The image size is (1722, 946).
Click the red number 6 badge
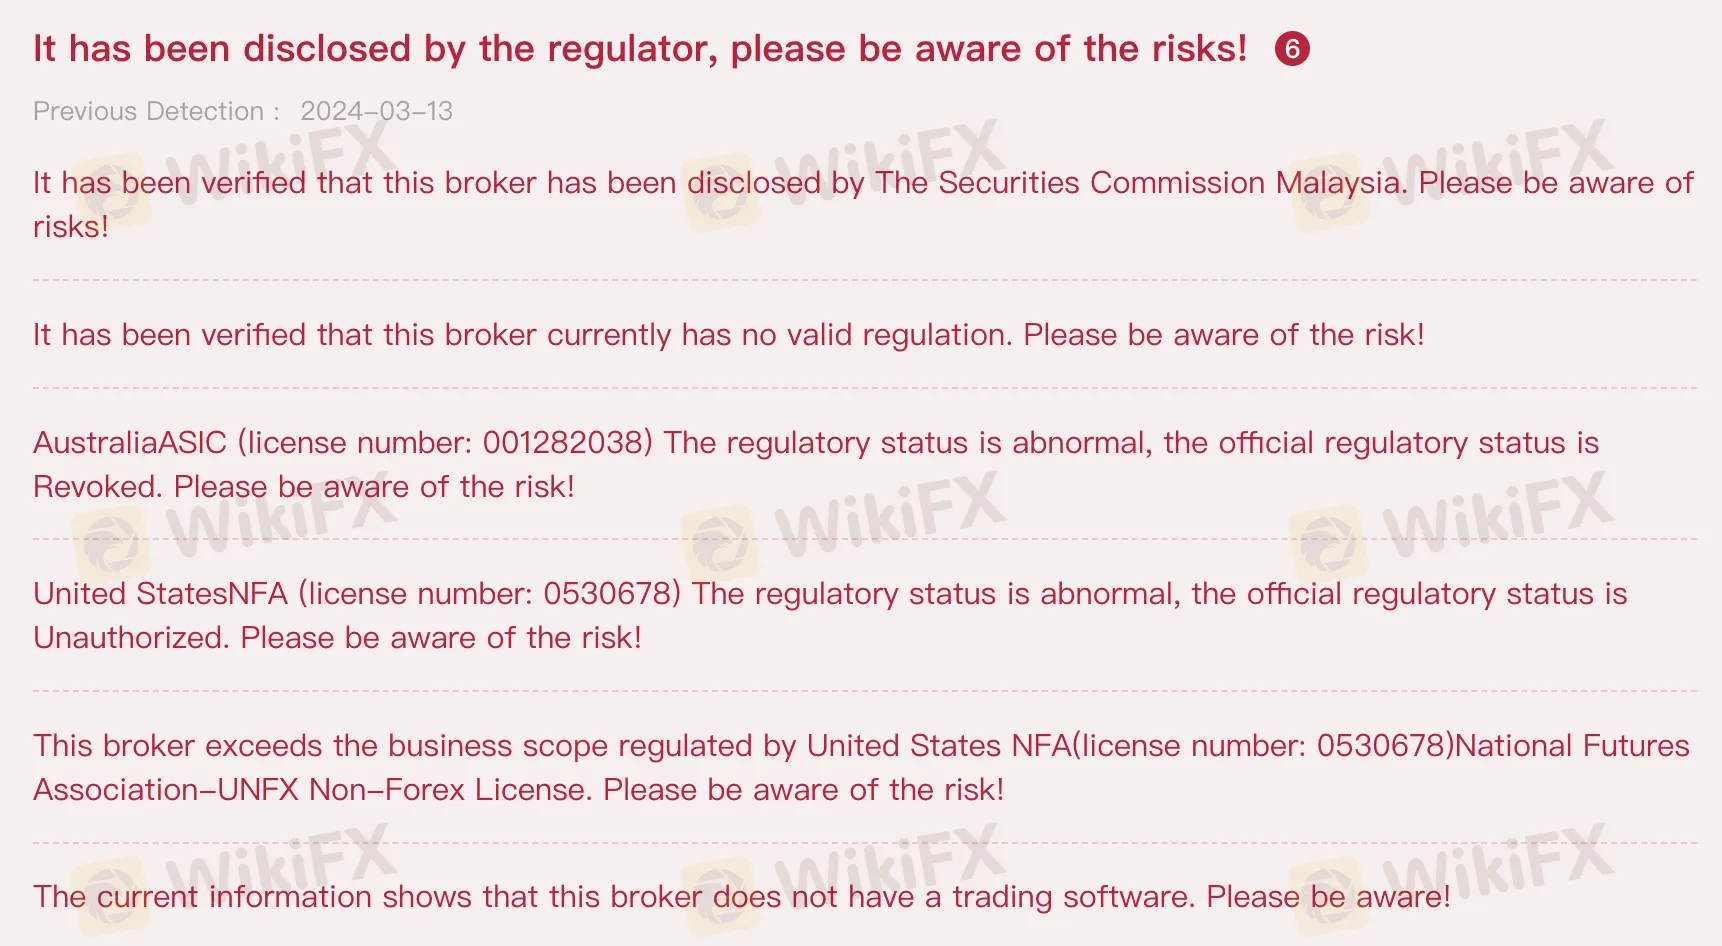click(x=1292, y=49)
